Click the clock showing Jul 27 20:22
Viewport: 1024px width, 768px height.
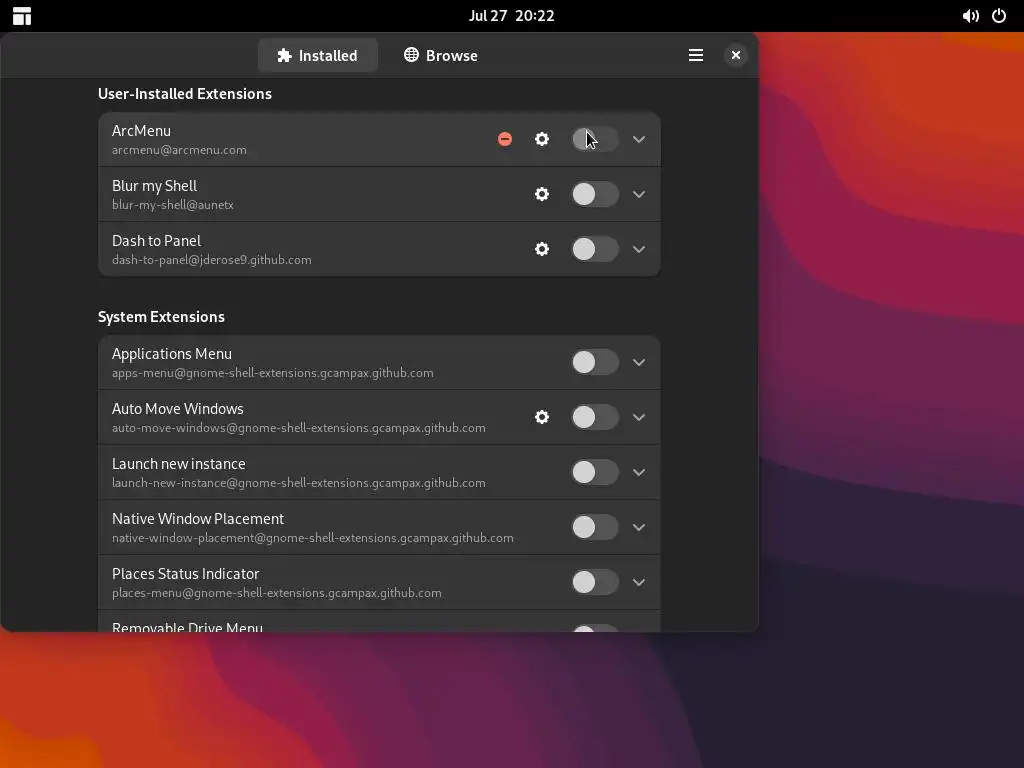(511, 16)
